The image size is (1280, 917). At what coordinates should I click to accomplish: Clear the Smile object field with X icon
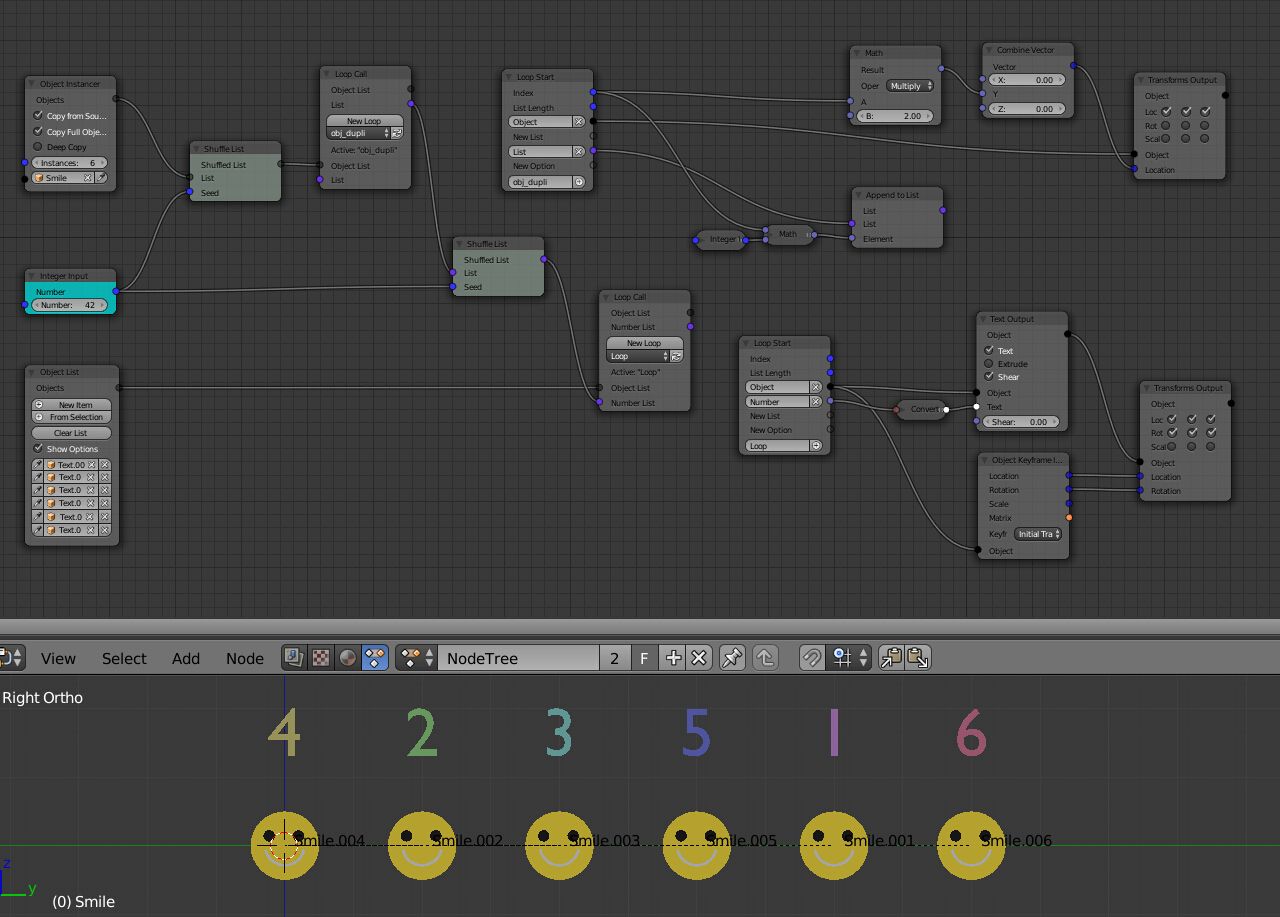tap(87, 178)
